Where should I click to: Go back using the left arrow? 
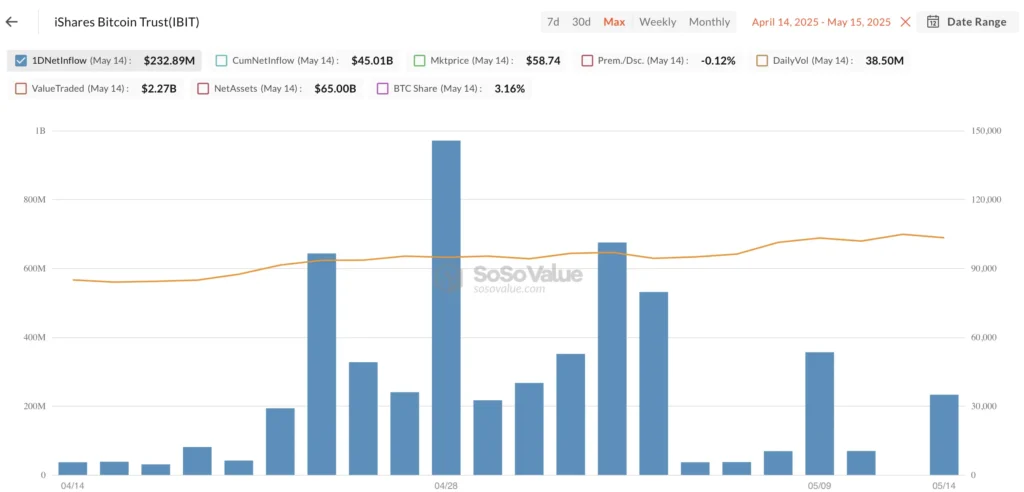(12, 22)
